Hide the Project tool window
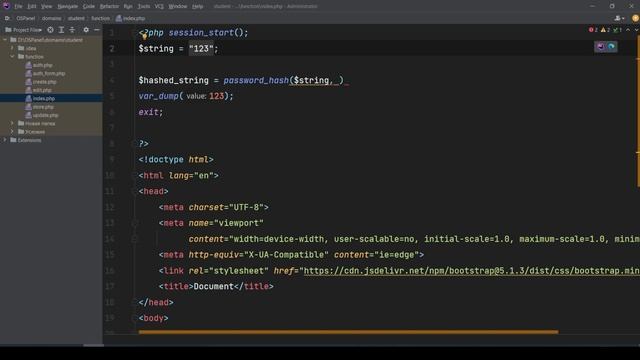 [x=97, y=30]
